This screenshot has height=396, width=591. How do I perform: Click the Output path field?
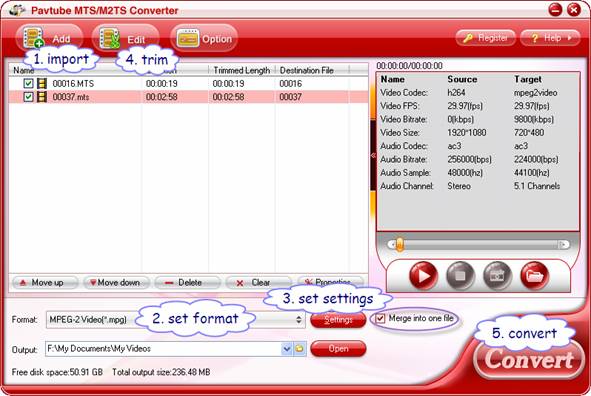[x=164, y=349]
